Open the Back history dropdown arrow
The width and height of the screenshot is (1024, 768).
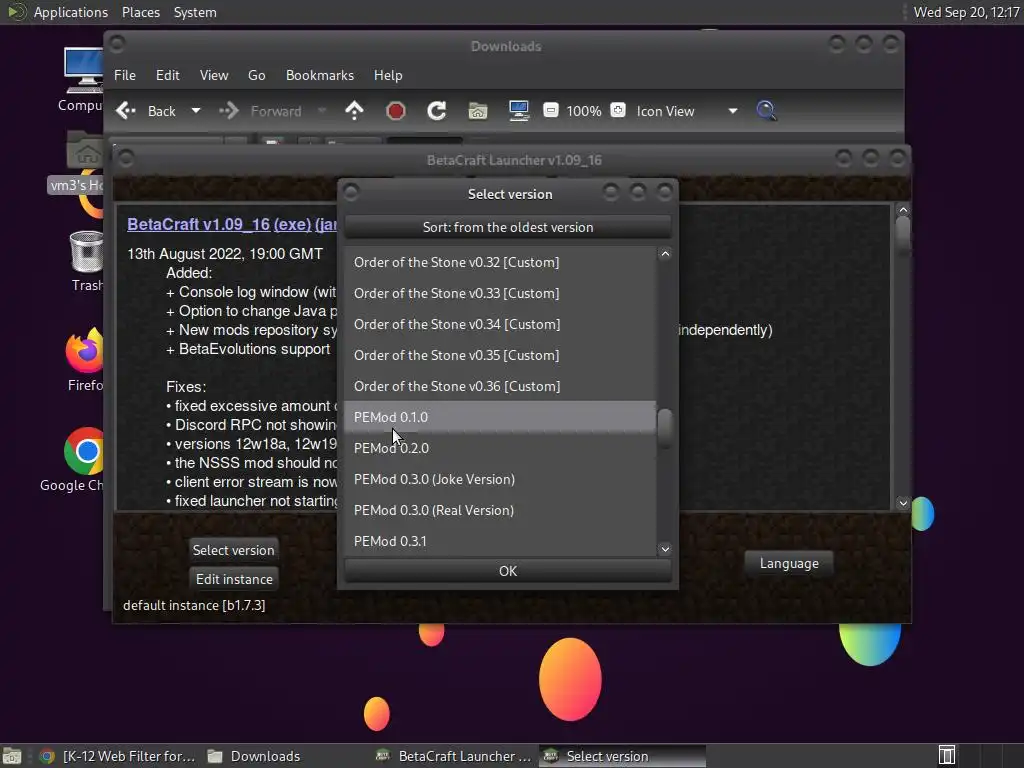tap(195, 111)
